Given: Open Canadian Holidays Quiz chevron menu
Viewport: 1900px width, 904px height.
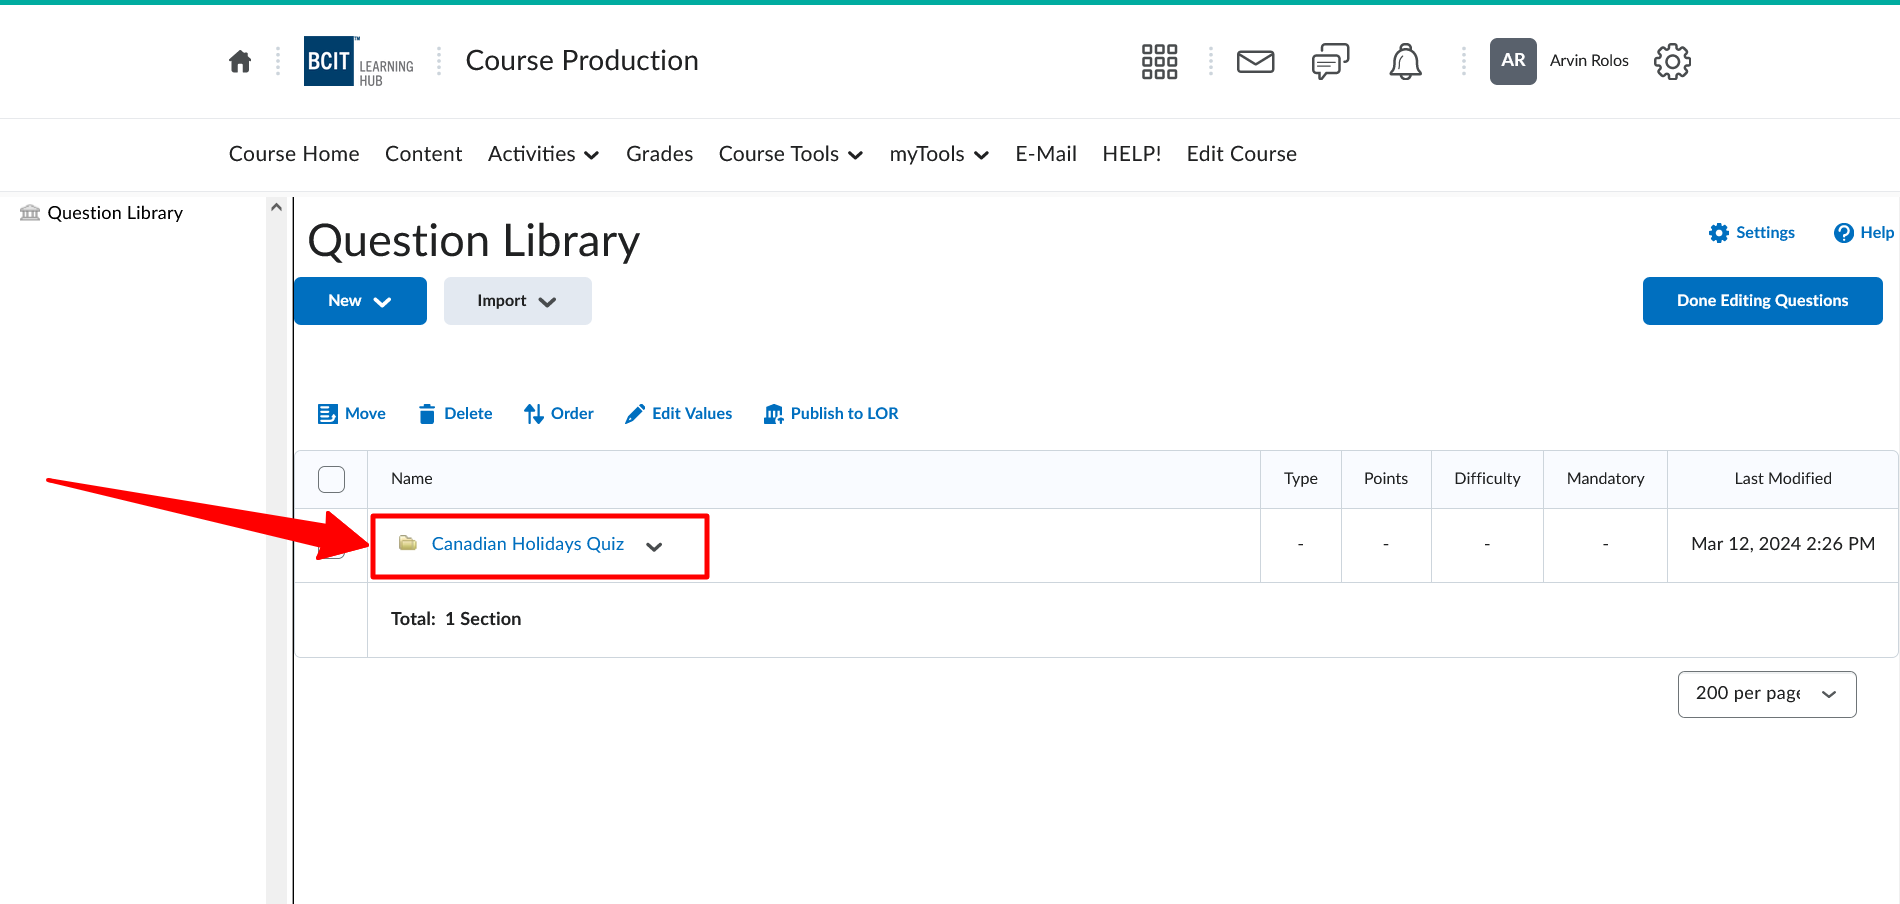Looking at the screenshot, I should pyautogui.click(x=654, y=547).
